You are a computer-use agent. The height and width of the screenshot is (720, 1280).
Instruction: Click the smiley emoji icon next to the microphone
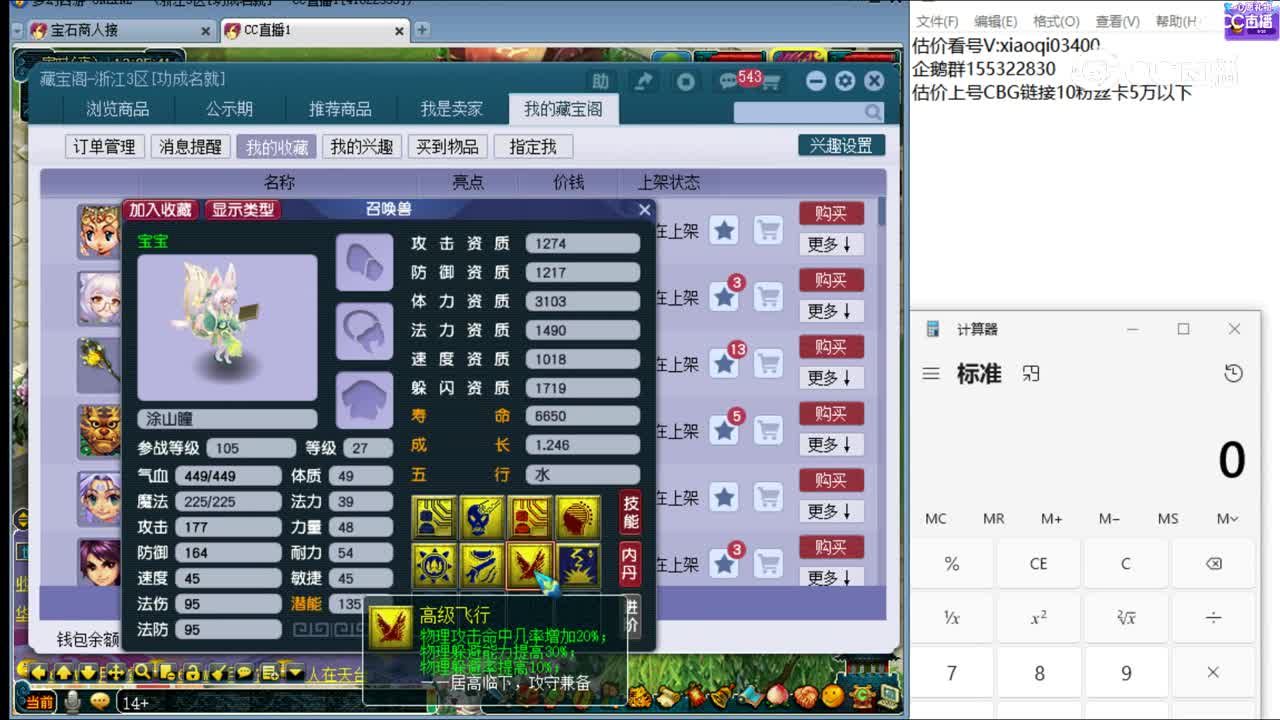point(98,701)
